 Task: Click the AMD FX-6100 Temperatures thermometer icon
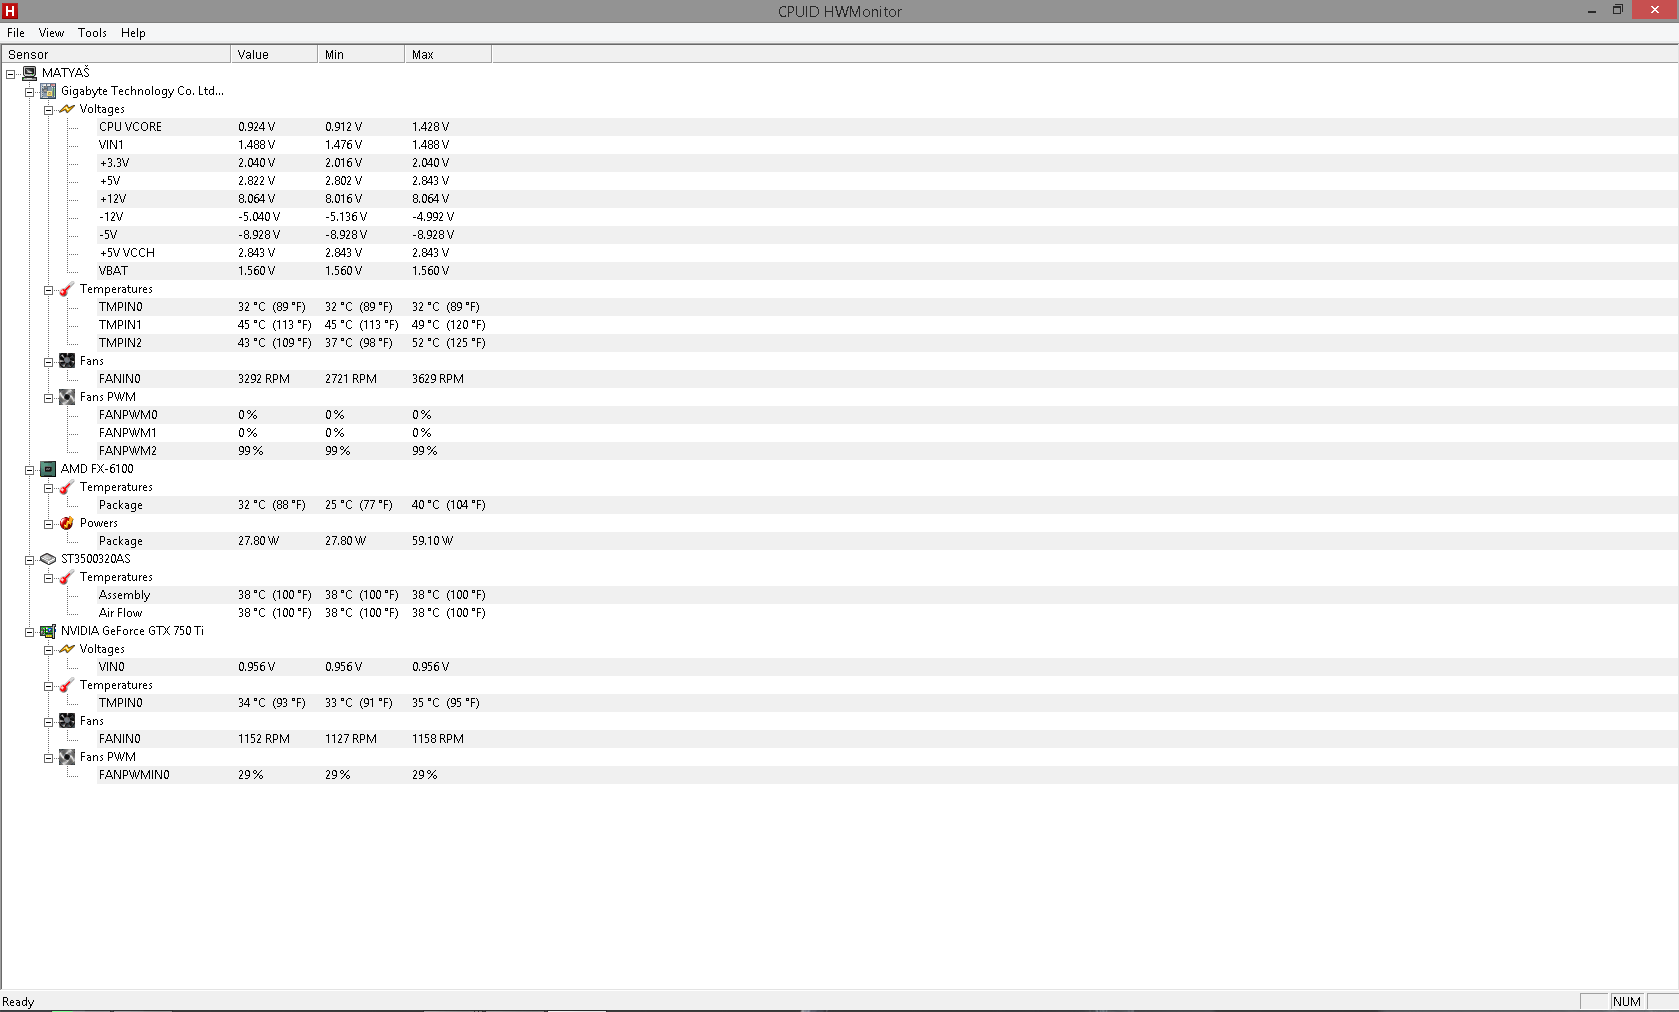click(67, 487)
